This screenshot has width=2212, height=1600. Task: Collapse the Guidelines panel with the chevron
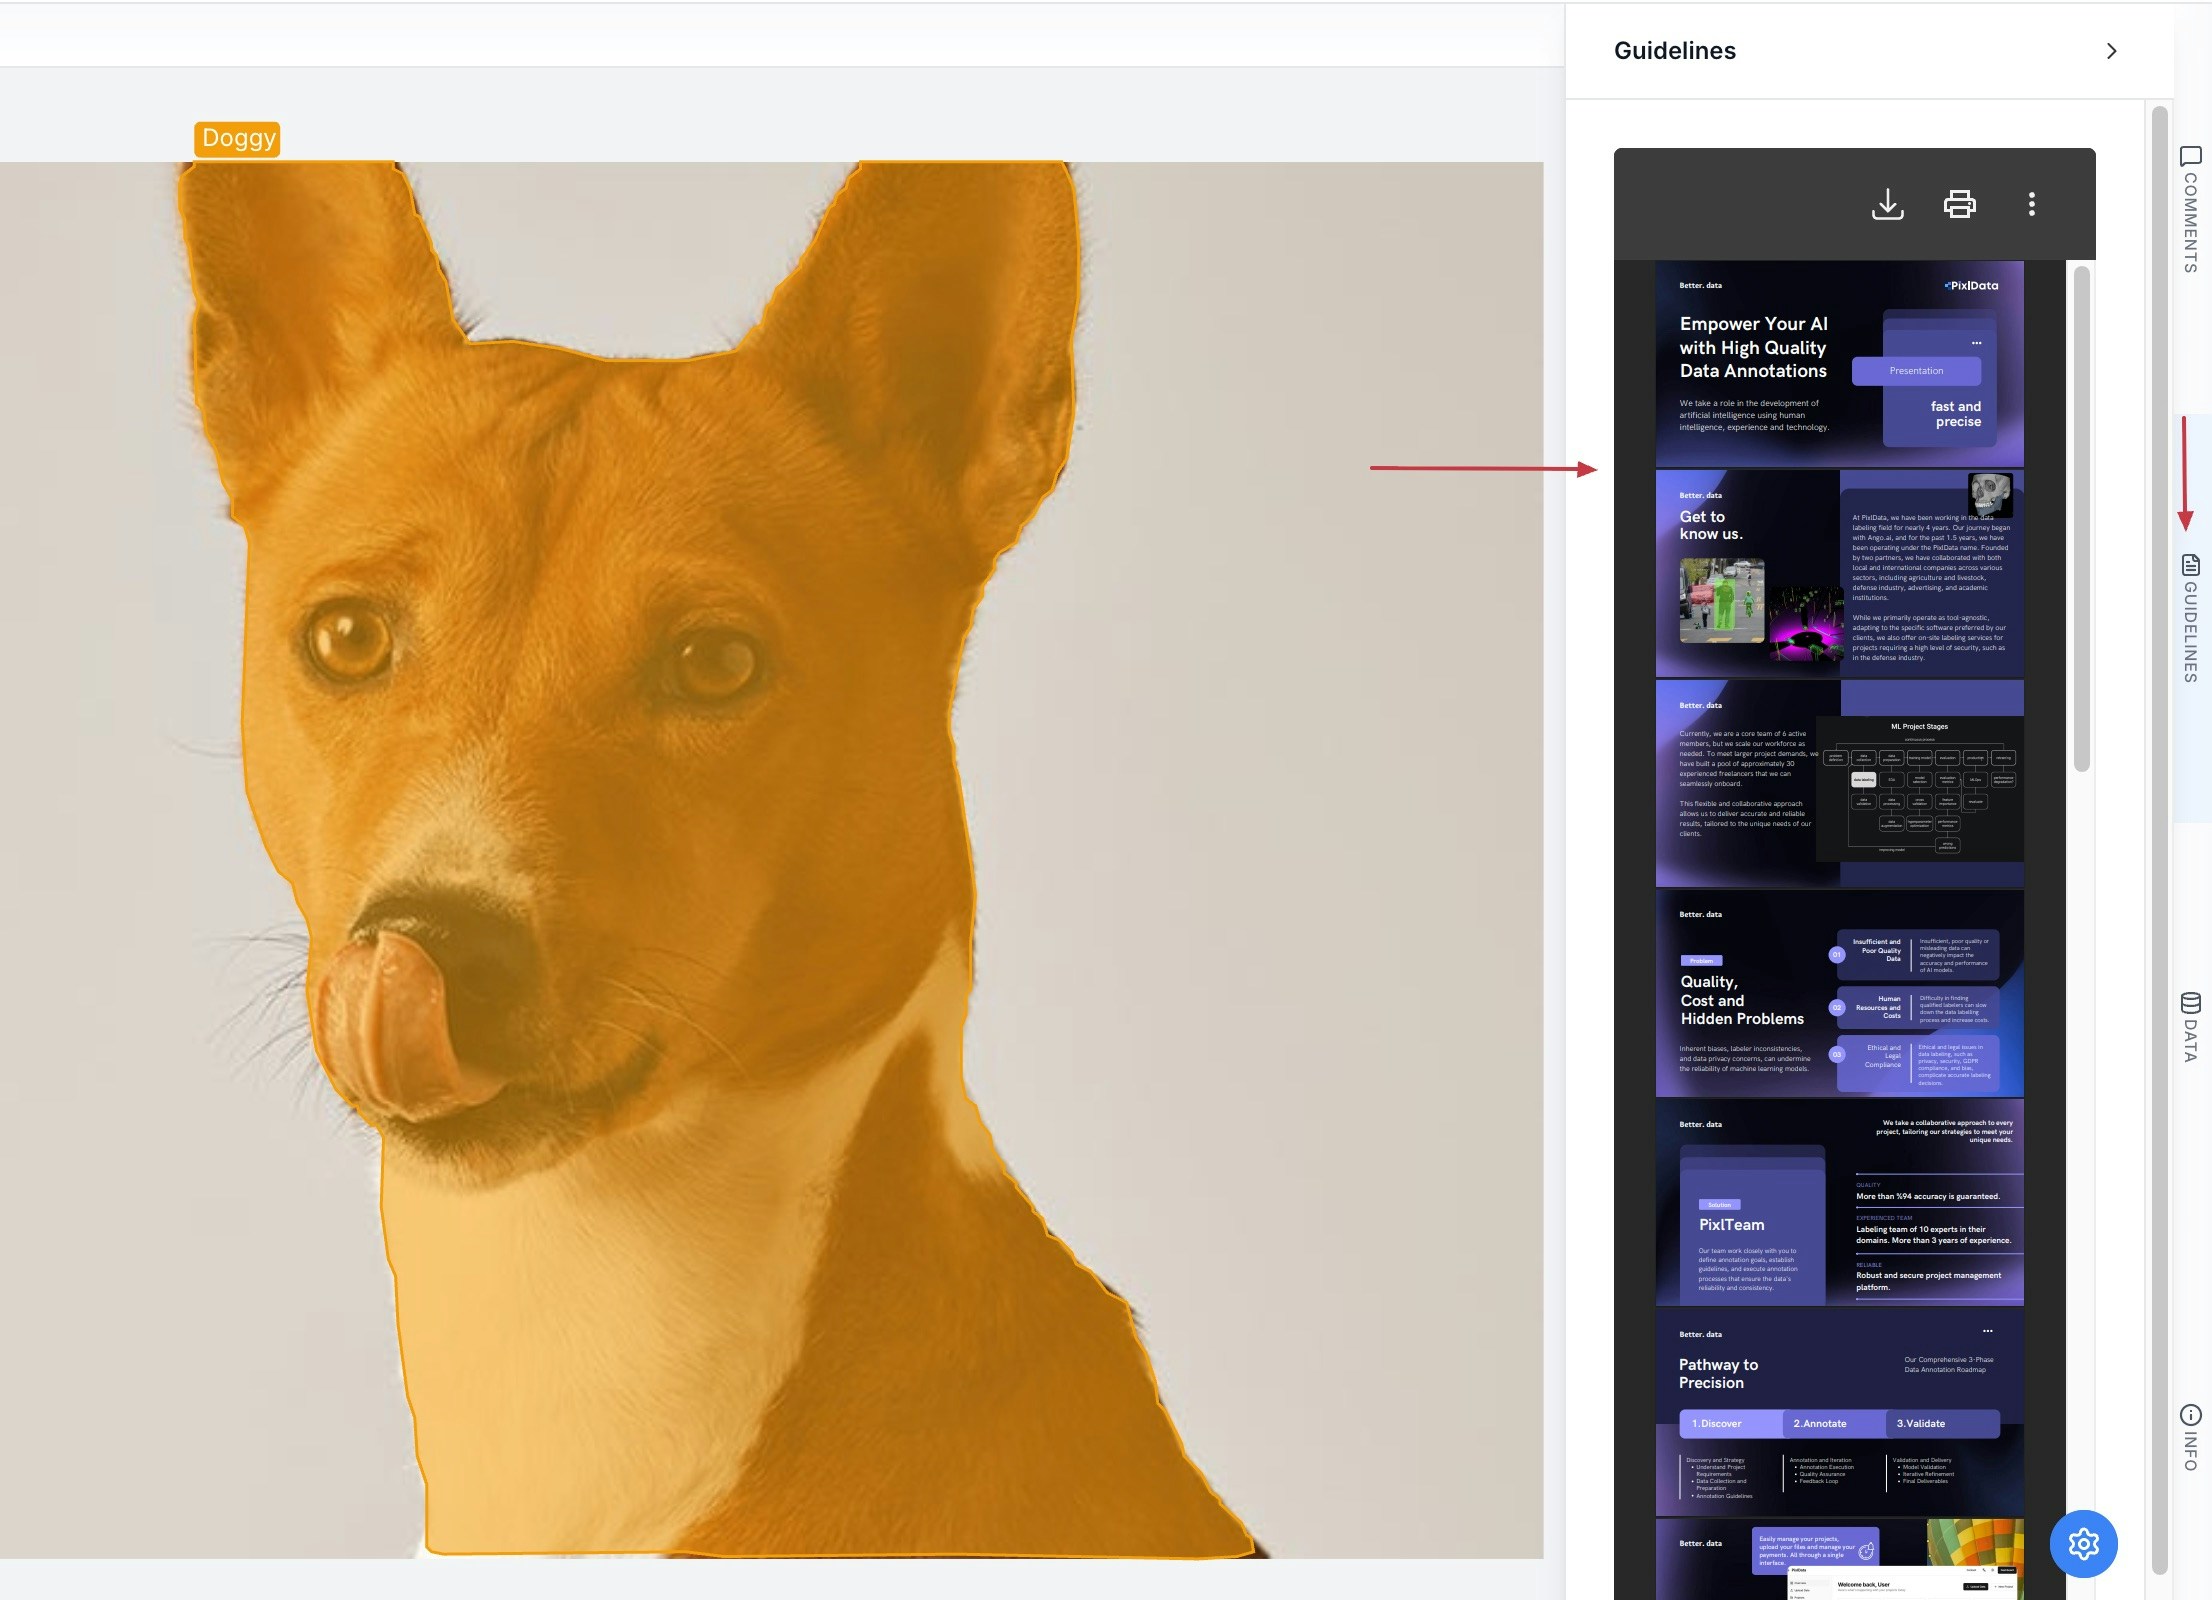[x=2111, y=51]
